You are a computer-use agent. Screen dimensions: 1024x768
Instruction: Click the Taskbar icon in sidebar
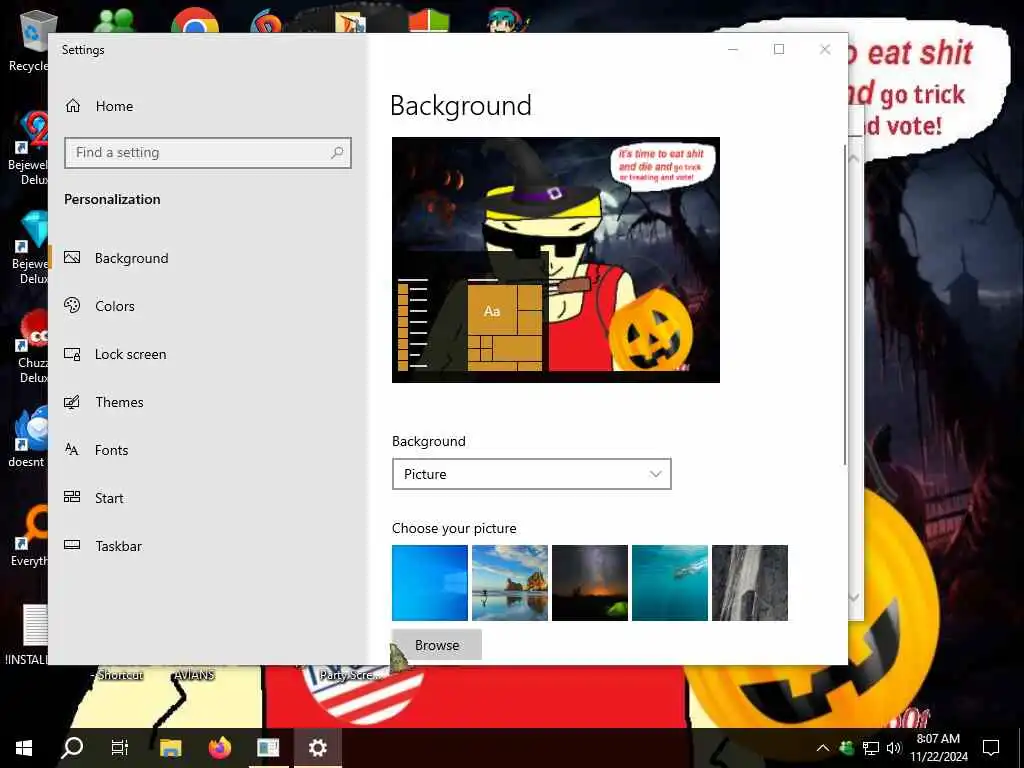tap(72, 545)
